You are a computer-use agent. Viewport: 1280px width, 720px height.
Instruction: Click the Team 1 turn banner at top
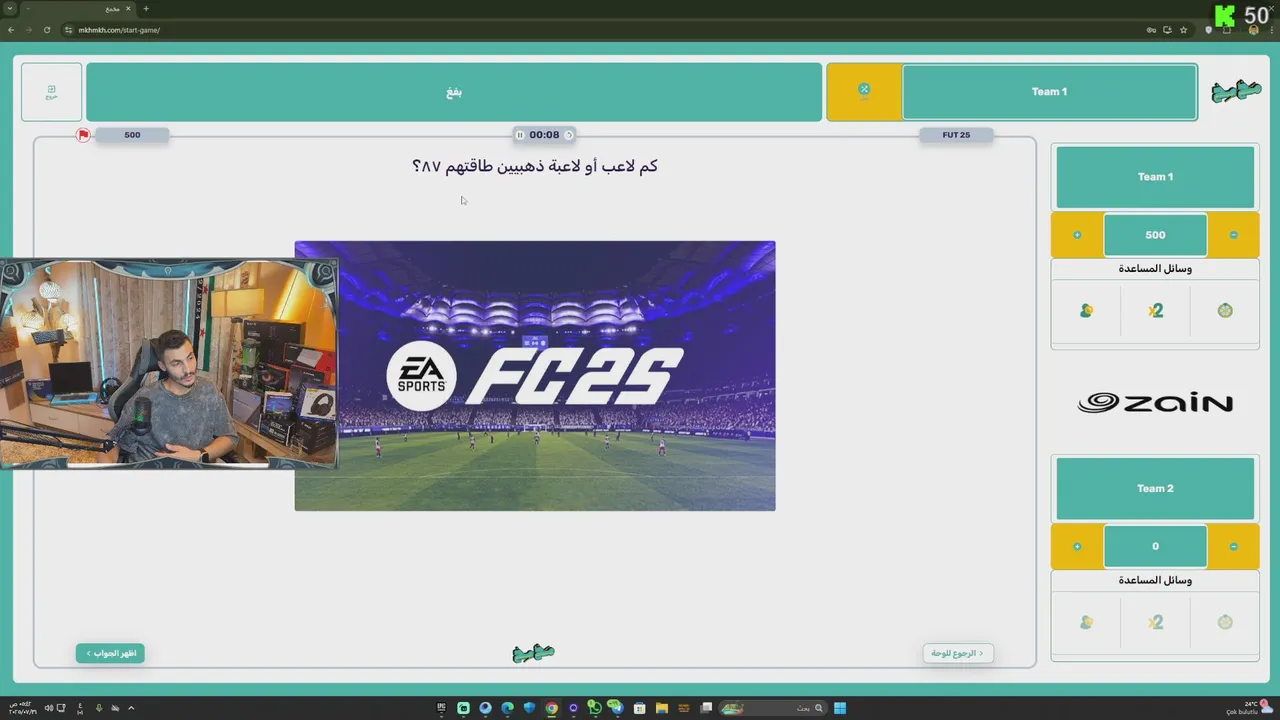pyautogui.click(x=1049, y=92)
